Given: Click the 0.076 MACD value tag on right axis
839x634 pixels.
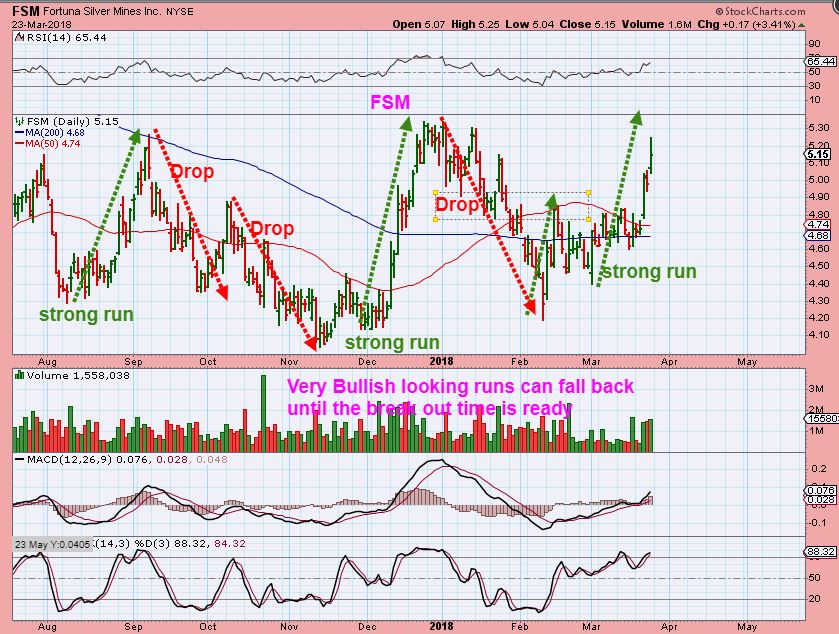Looking at the screenshot, I should (x=820, y=490).
